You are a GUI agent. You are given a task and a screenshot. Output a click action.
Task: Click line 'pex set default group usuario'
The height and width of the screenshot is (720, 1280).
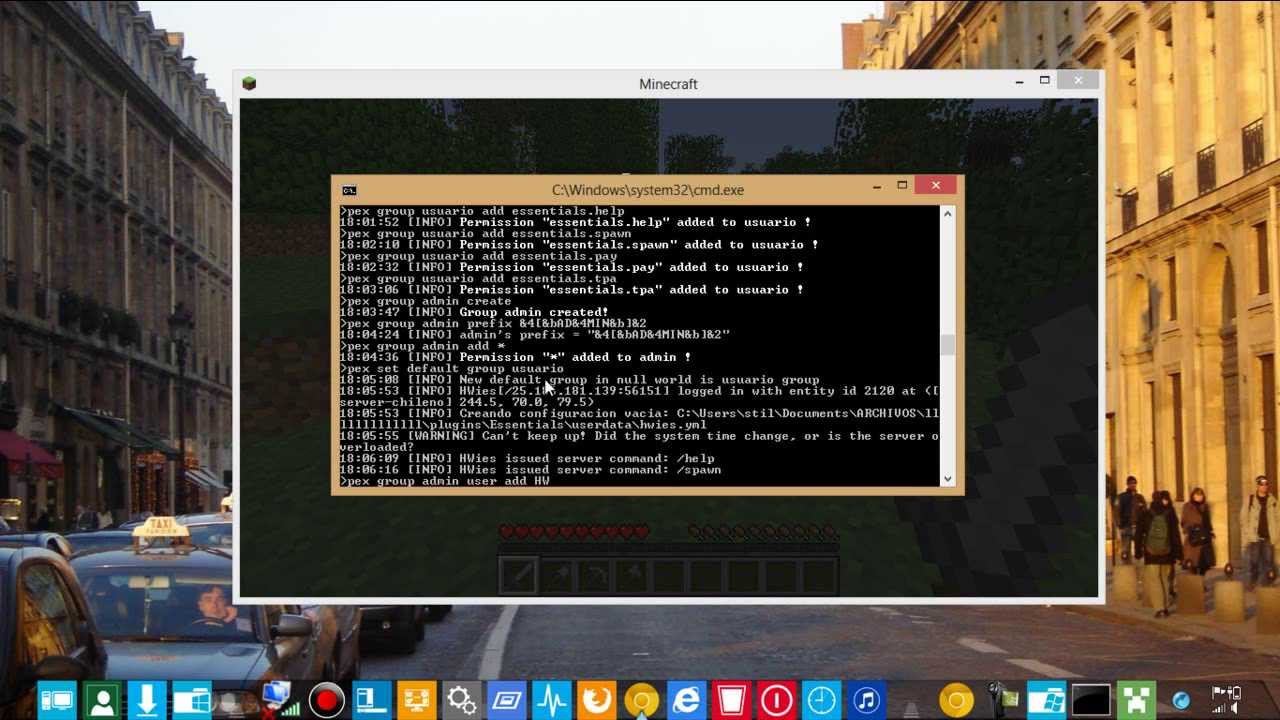point(452,369)
